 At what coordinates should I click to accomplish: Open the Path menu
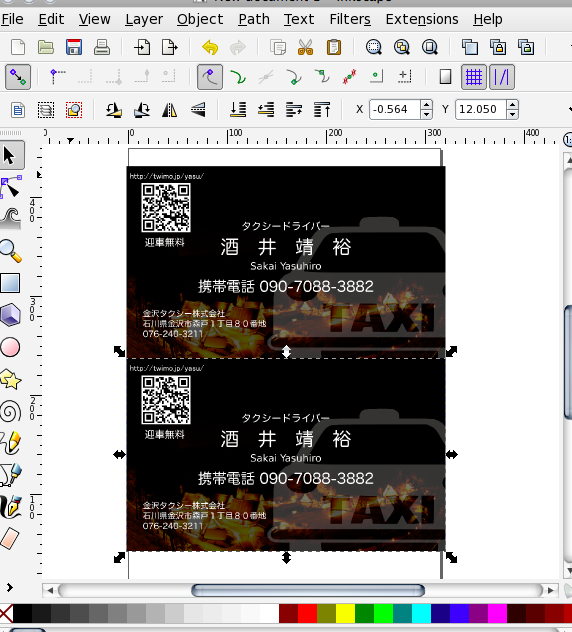(254, 19)
